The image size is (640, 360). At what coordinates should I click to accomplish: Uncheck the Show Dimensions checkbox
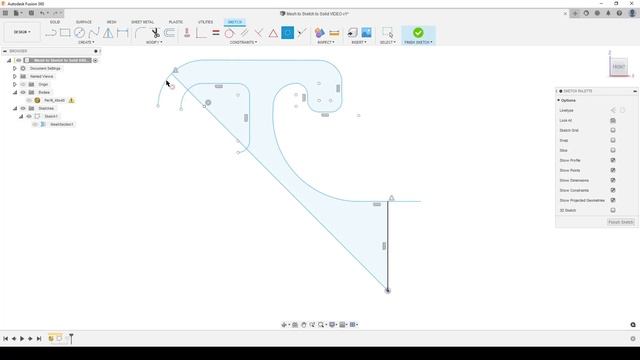pos(613,180)
